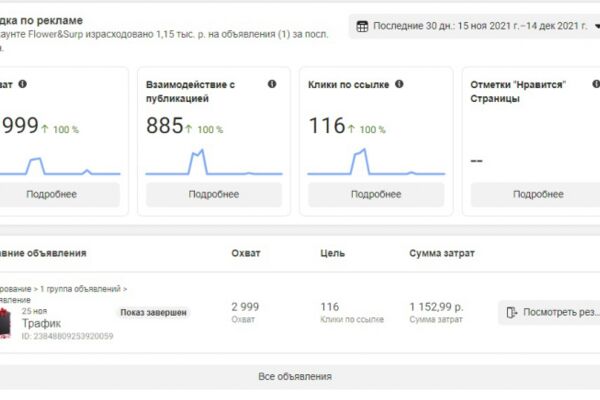Click the Цель column header
This screenshot has height=400, width=600.
(333, 253)
